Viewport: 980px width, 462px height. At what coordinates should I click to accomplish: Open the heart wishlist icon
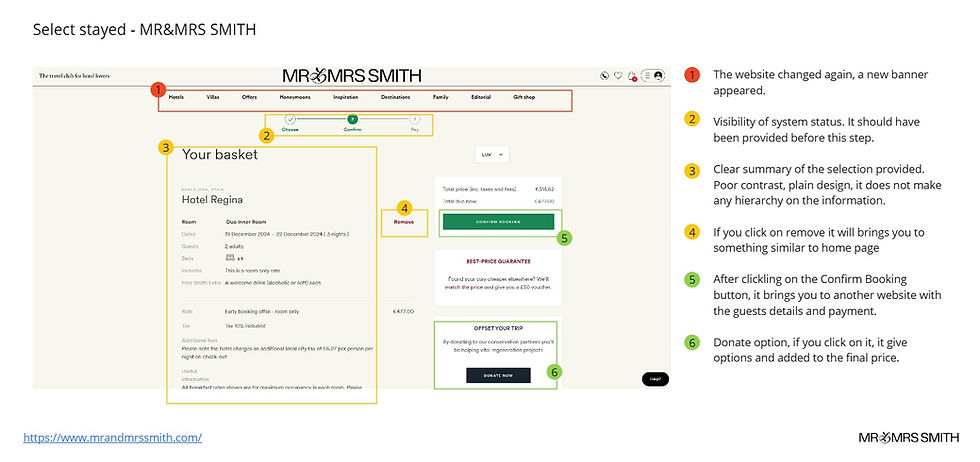tap(618, 76)
